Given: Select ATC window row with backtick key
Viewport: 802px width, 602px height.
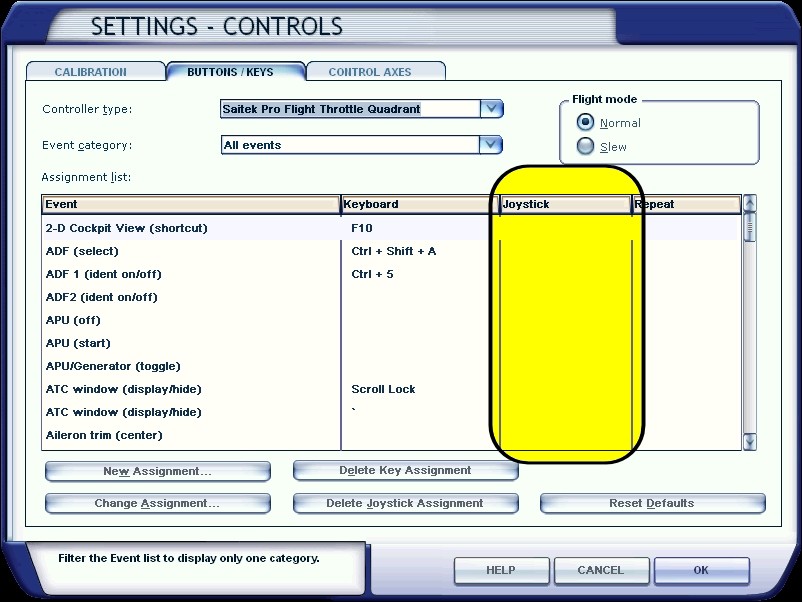Looking at the screenshot, I should click(x=391, y=412).
